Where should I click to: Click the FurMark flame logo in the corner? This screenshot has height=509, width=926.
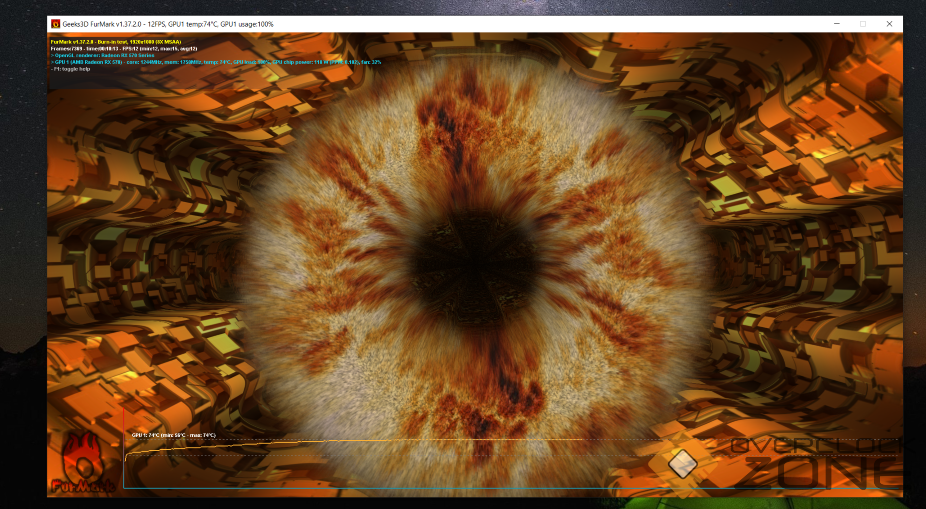tap(83, 462)
